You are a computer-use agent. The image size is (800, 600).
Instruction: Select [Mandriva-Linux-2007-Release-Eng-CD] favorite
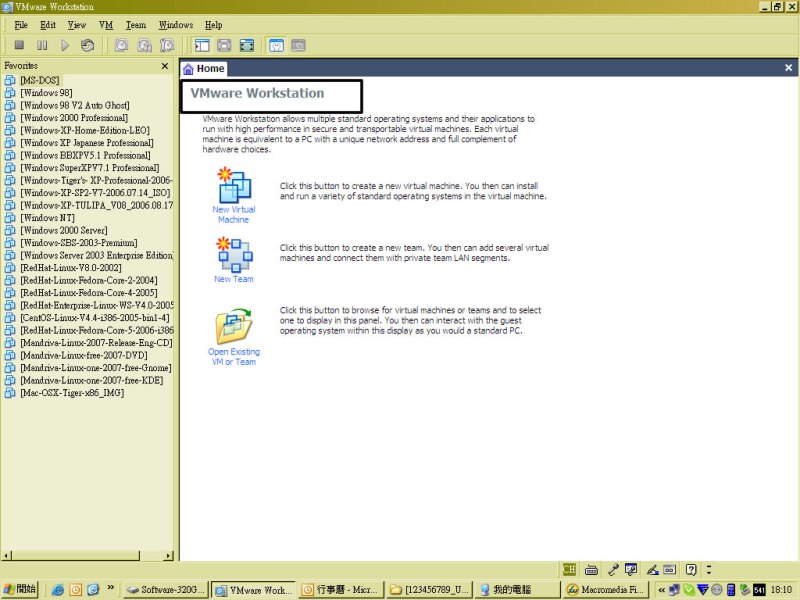(96, 342)
